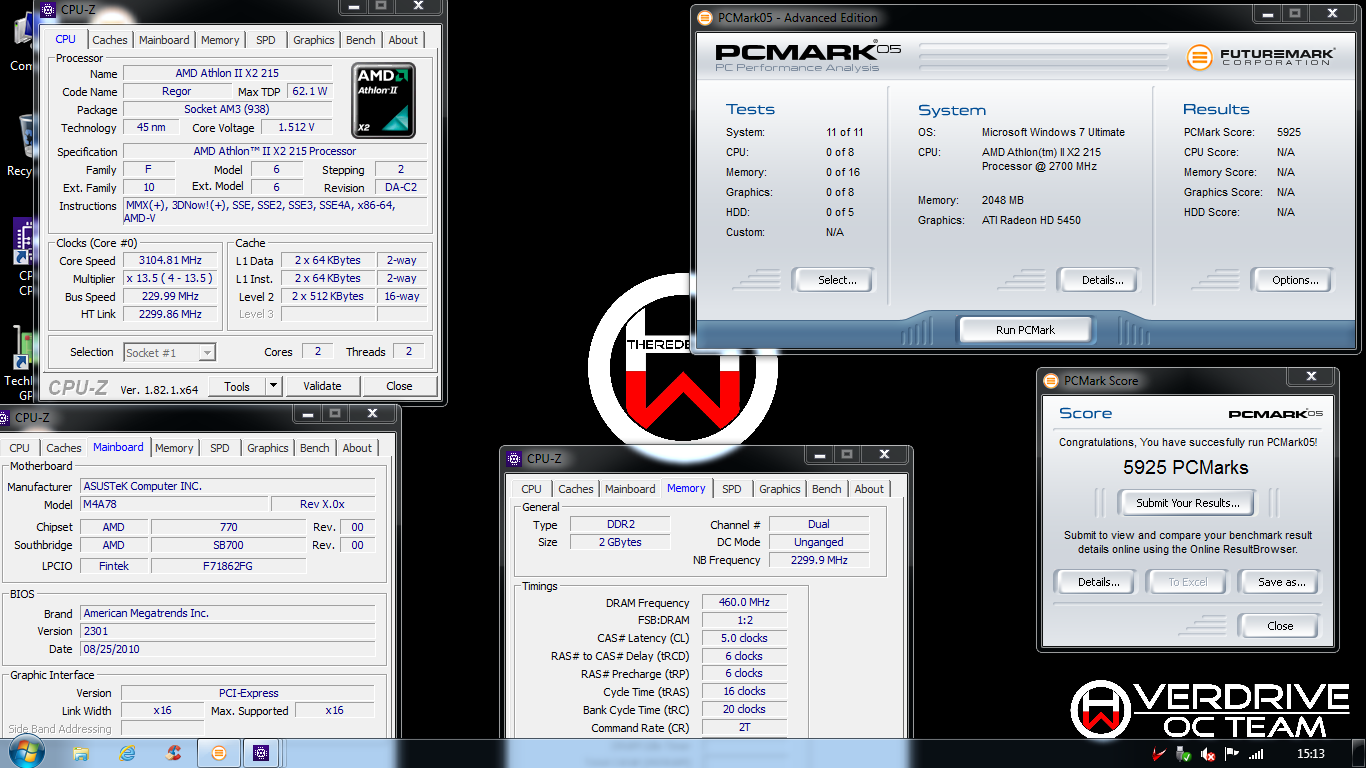
Task: Click the DRAM Frequency 460.0 MHz field
Action: click(x=744, y=603)
